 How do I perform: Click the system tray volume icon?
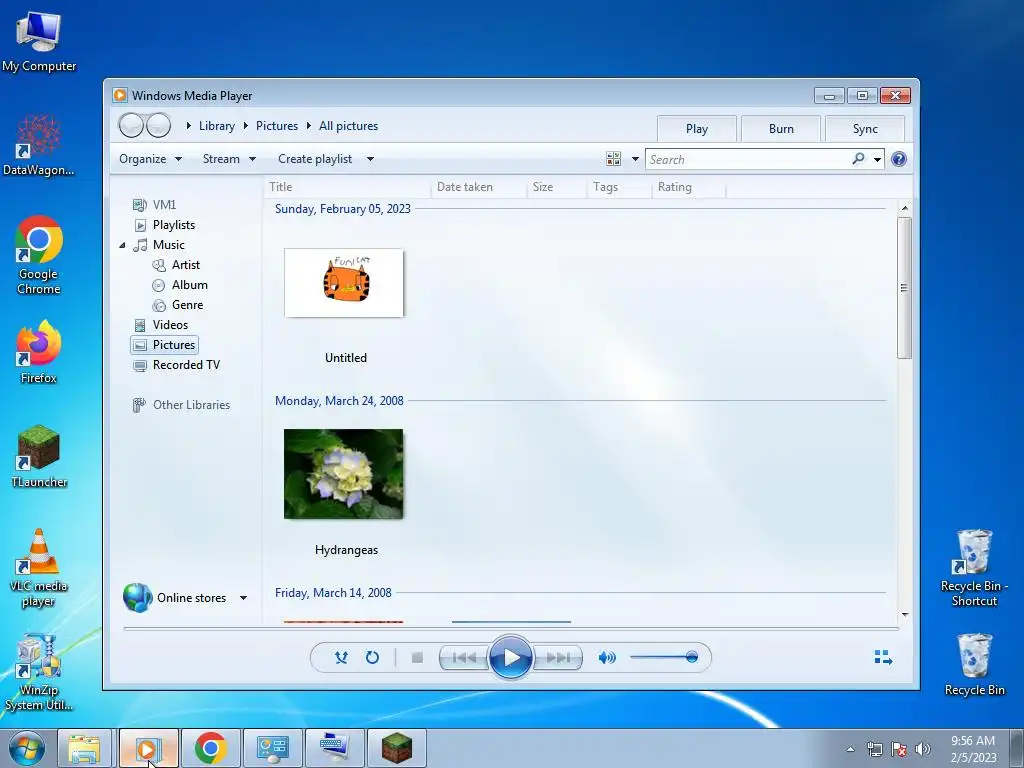(923, 749)
